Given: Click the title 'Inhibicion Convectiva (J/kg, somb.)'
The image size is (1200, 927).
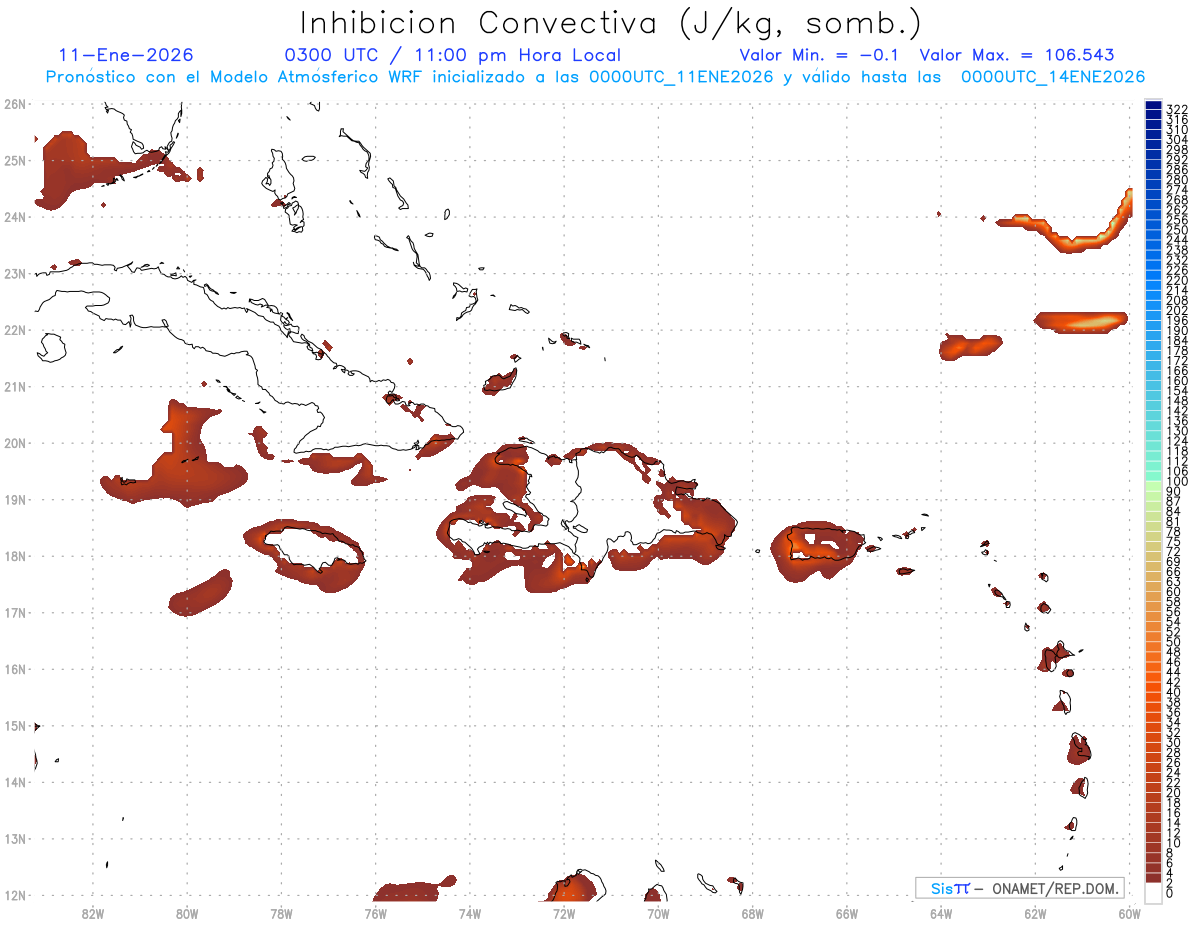Looking at the screenshot, I should [611, 24].
